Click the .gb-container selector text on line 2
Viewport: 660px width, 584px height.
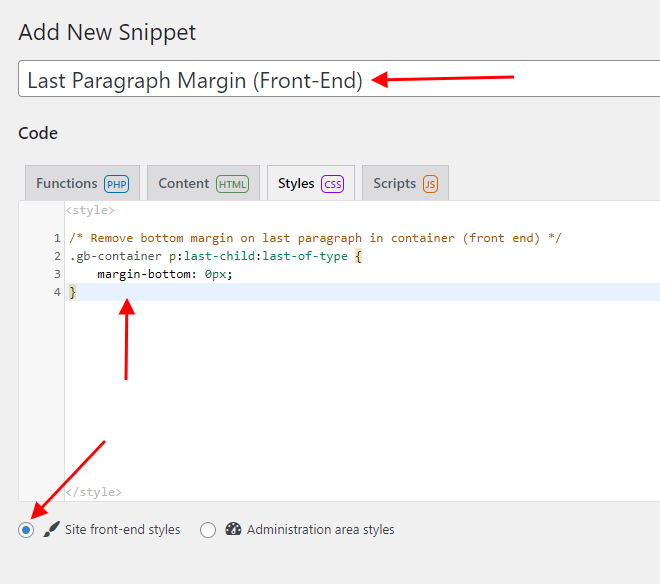115,256
